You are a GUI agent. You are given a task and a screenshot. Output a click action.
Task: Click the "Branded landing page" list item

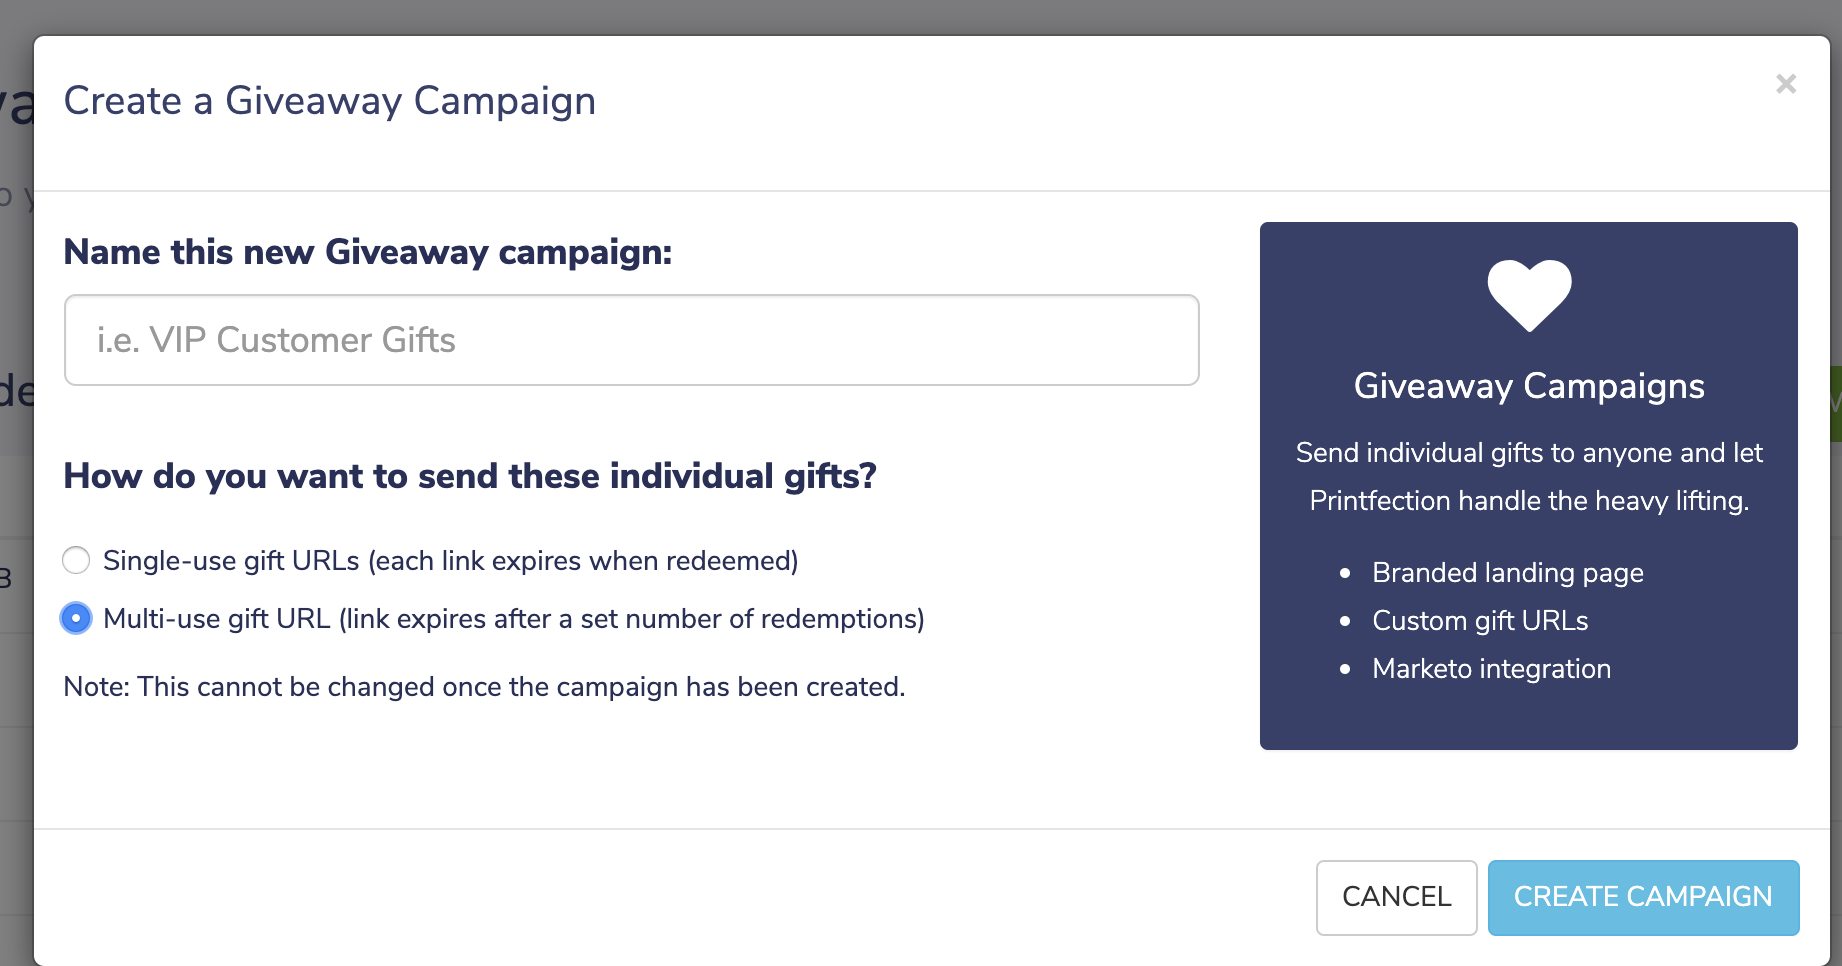tap(1507, 573)
